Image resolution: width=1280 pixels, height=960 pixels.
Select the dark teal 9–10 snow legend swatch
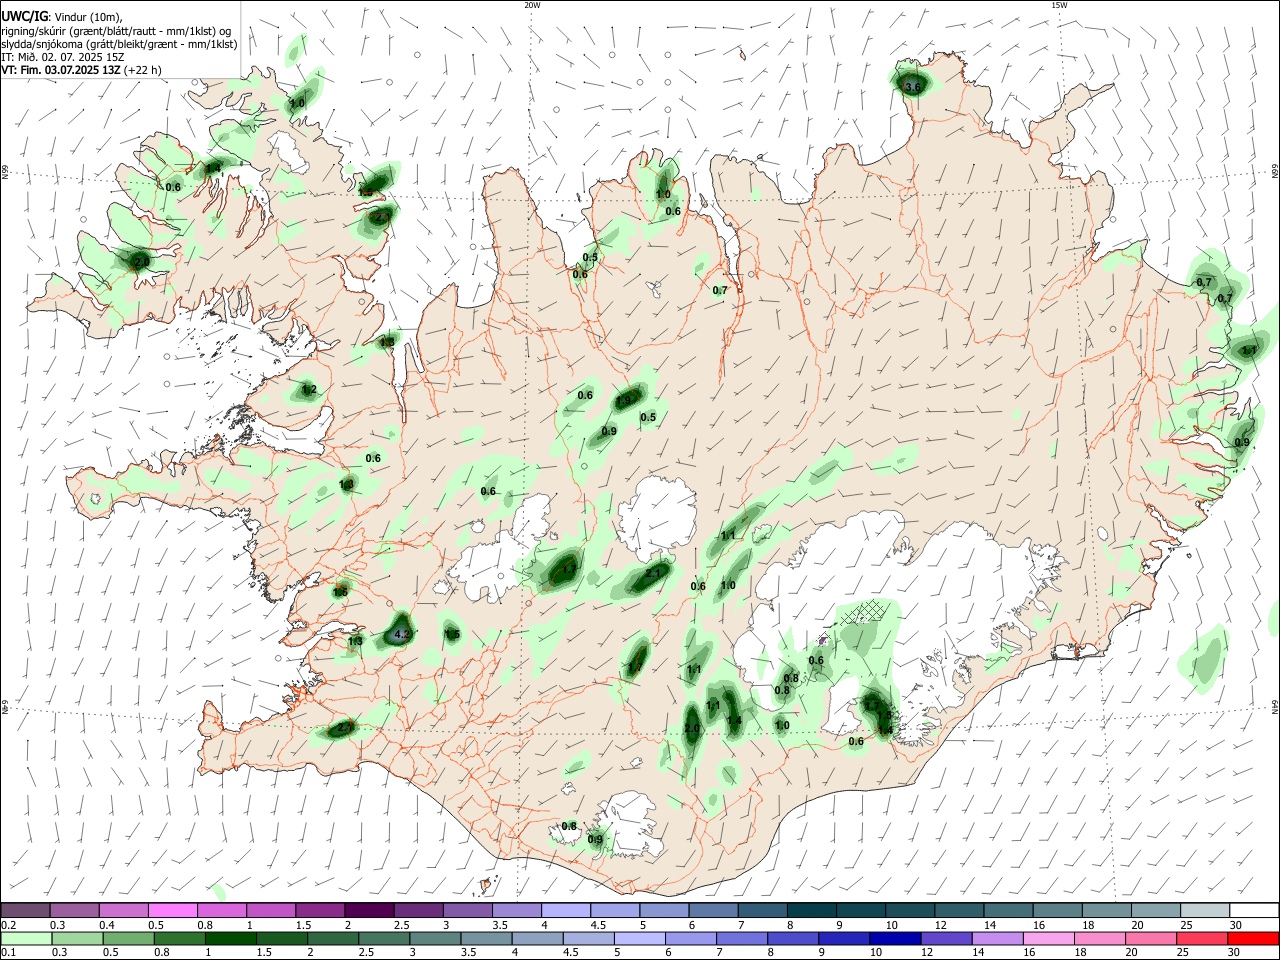tap(860, 911)
